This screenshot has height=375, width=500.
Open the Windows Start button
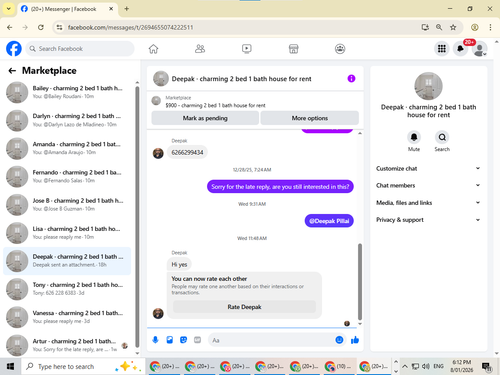tap(10, 366)
